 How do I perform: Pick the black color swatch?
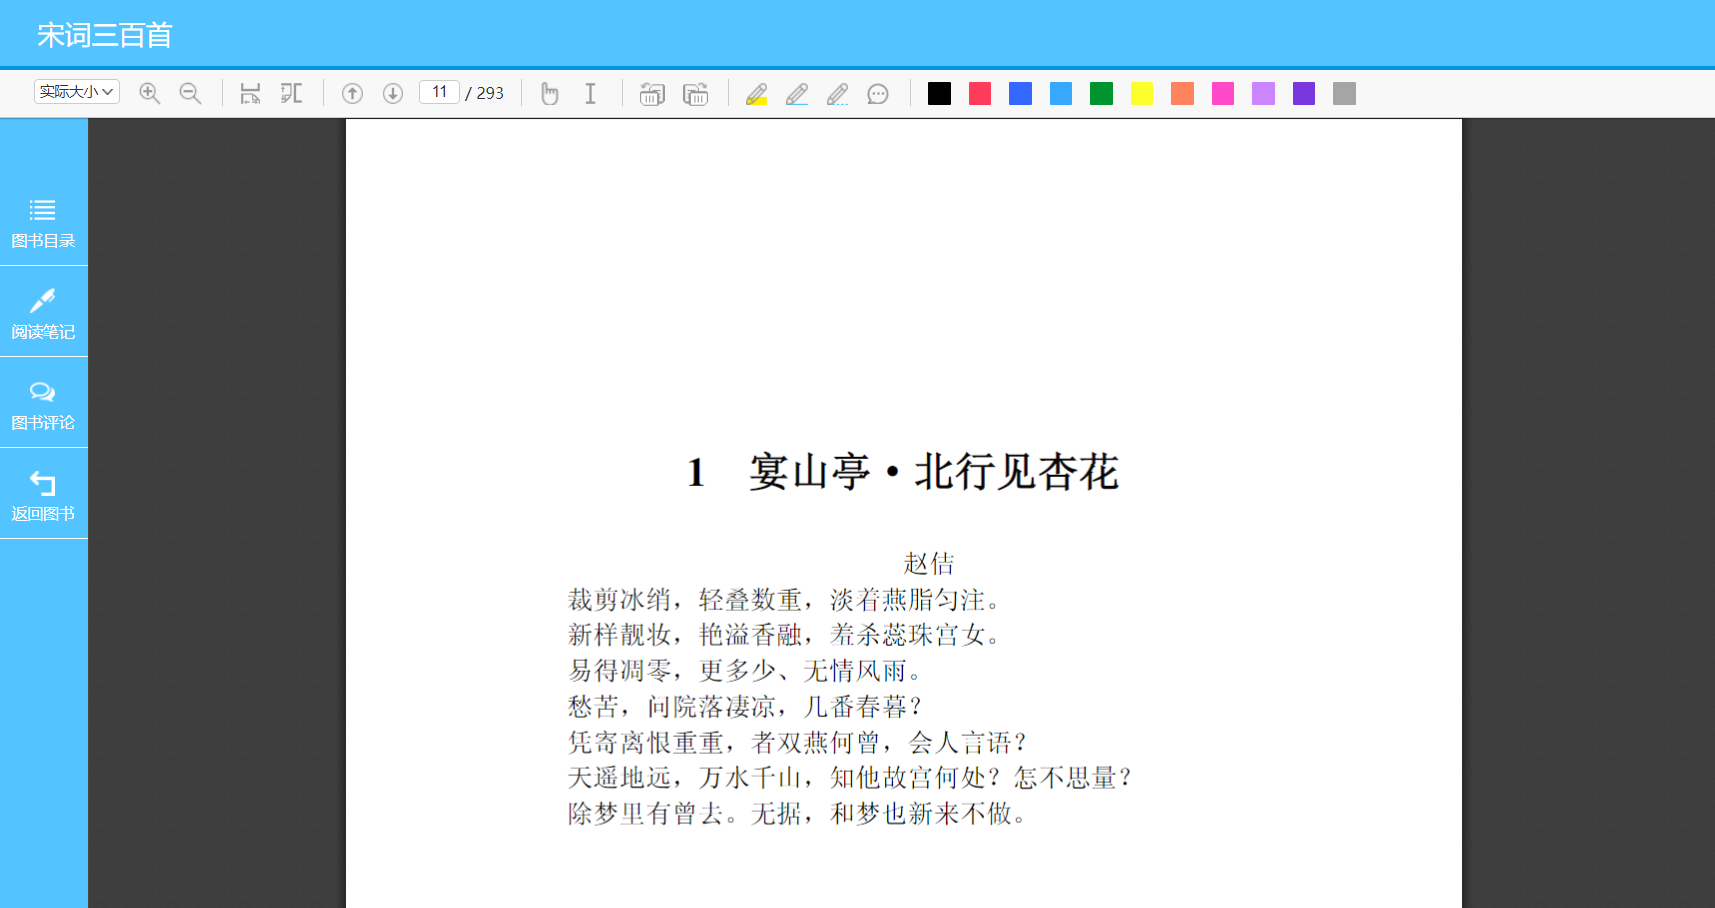coord(939,93)
